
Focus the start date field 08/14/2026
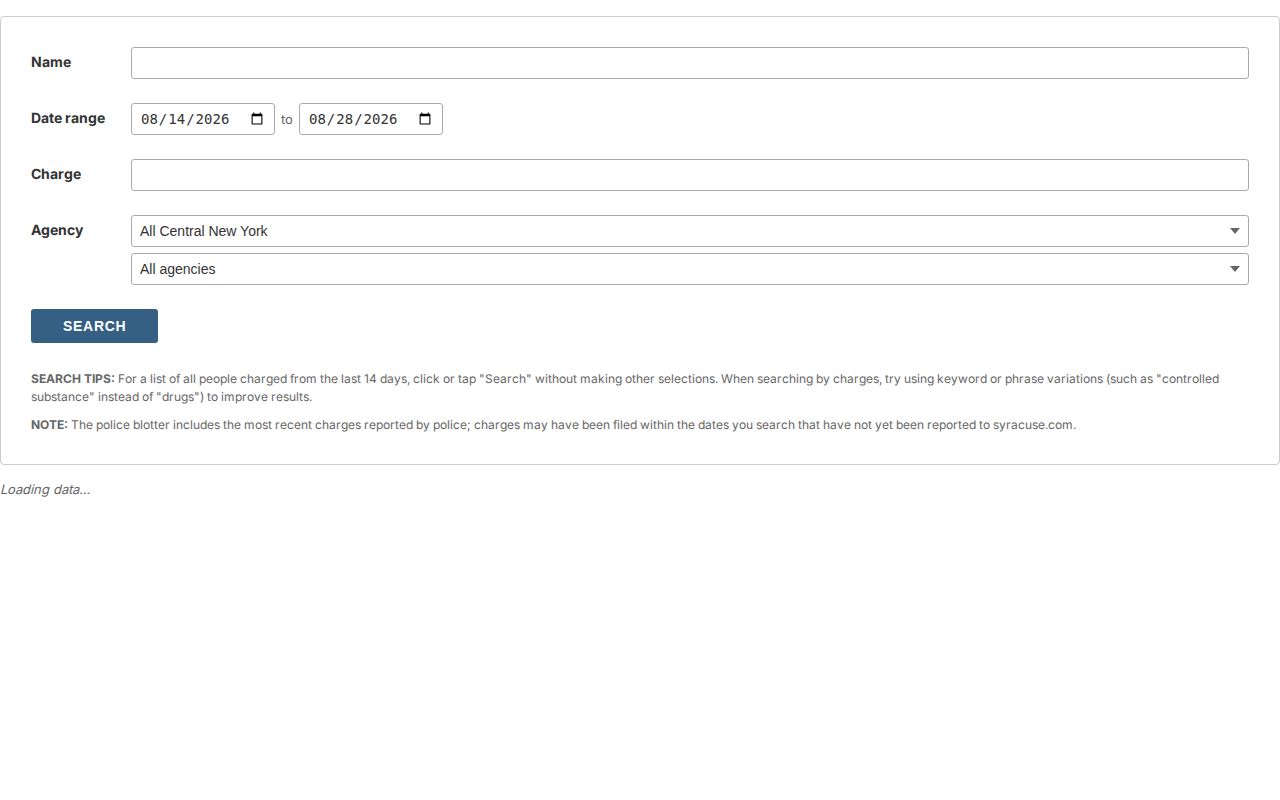pos(203,119)
